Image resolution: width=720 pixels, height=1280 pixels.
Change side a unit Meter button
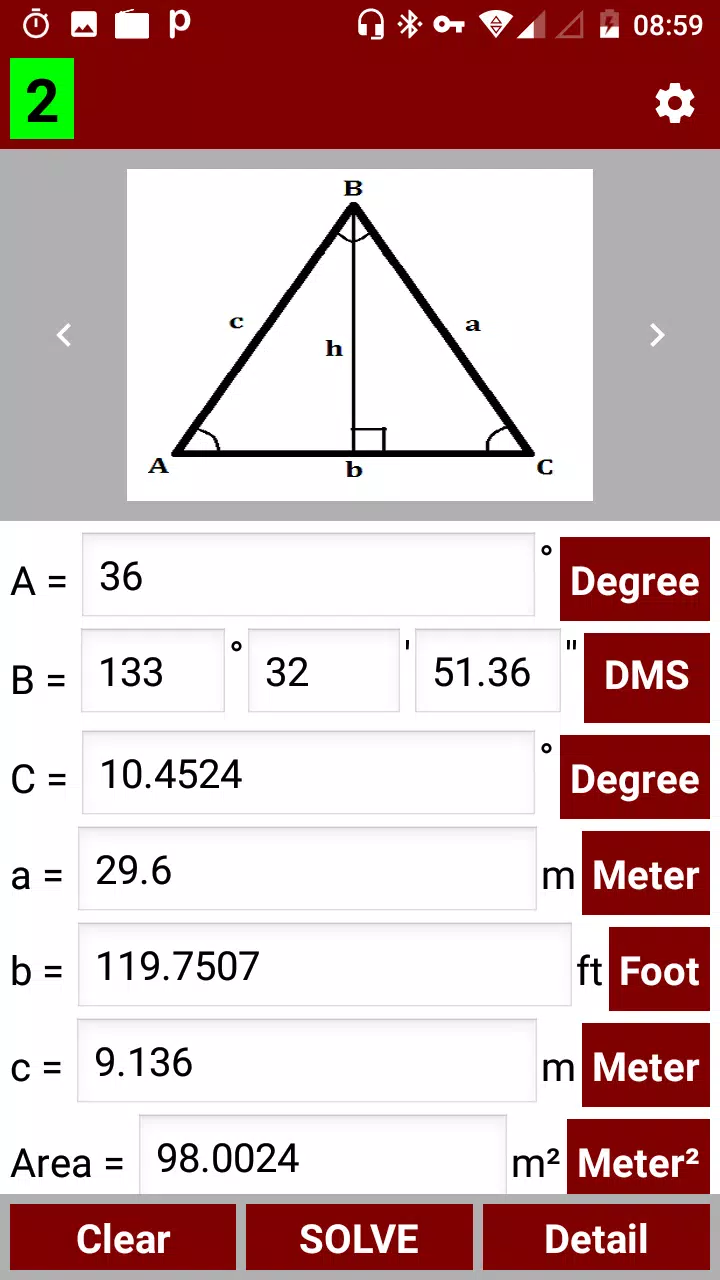click(x=646, y=875)
